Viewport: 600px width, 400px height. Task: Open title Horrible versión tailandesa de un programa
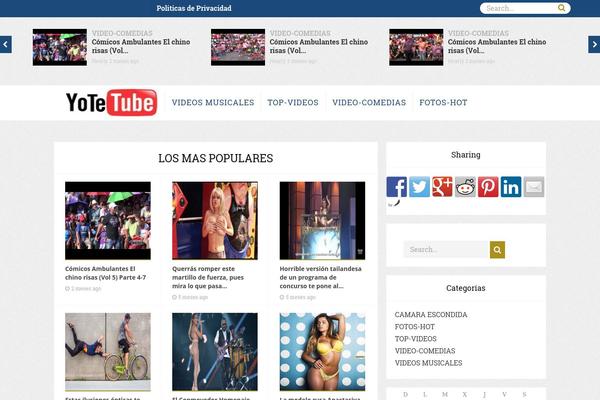click(x=320, y=278)
